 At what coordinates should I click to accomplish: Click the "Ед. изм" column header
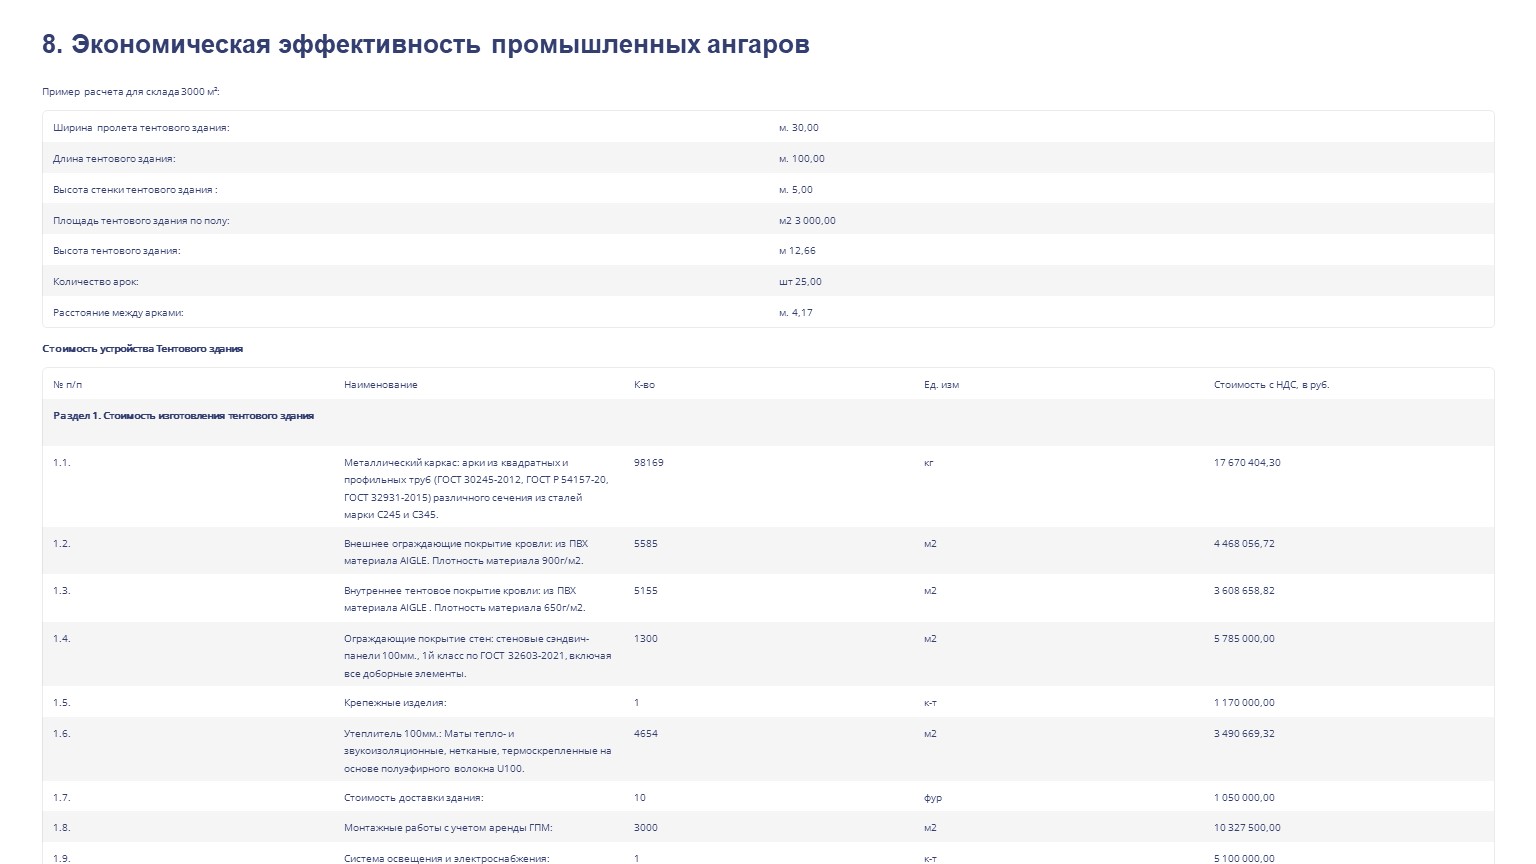tap(941, 385)
